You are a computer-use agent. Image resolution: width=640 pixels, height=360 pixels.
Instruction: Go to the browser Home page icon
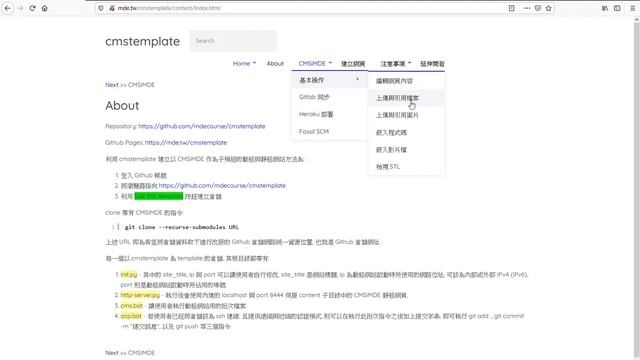click(x=44, y=8)
